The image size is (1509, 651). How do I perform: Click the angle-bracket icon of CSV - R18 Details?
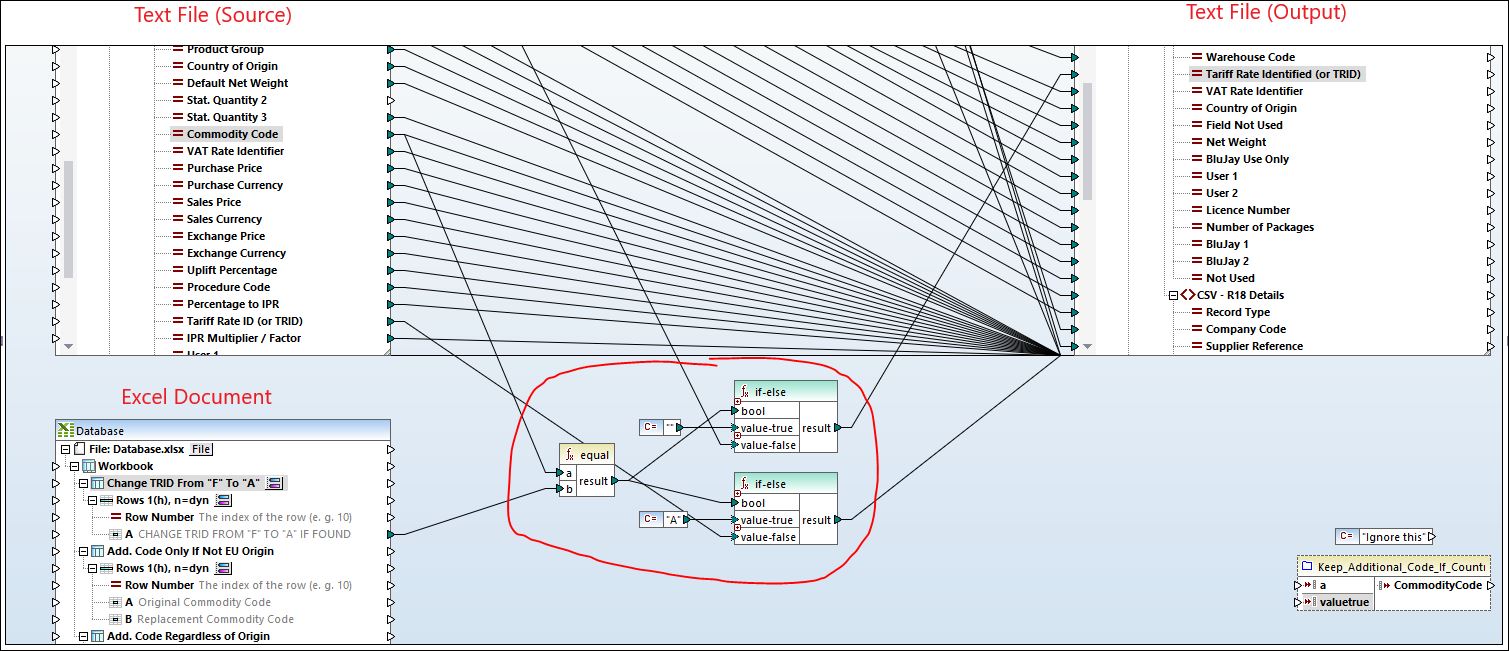pyautogui.click(x=1187, y=295)
